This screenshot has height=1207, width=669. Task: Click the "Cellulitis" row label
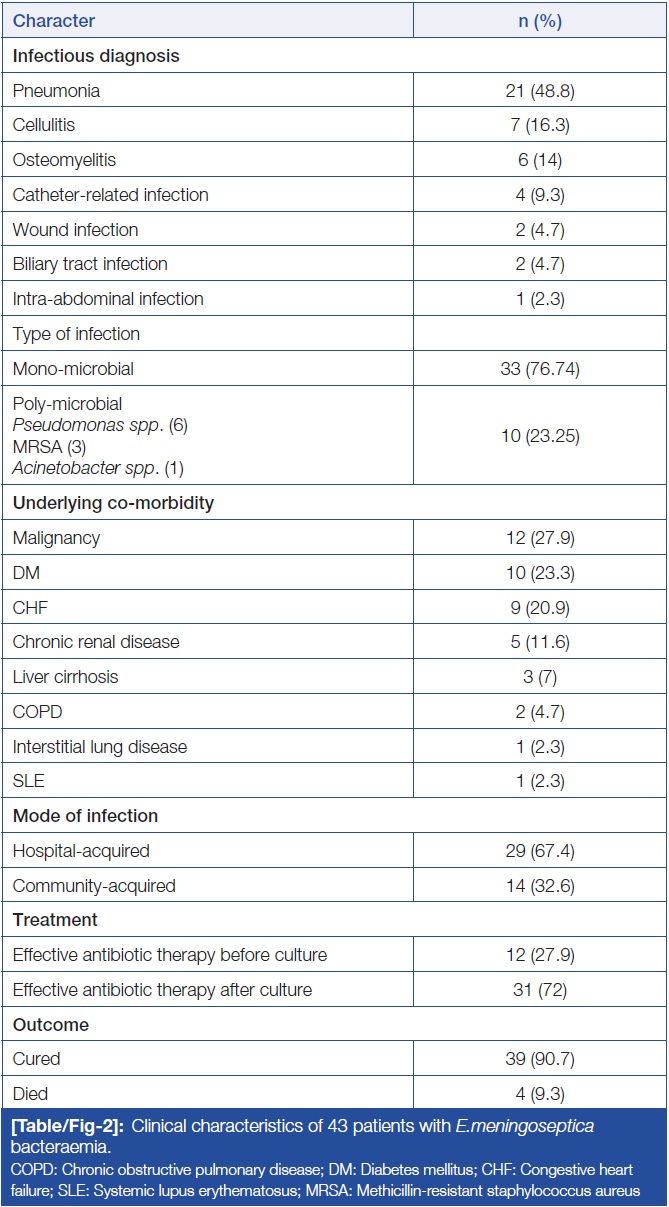pyautogui.click(x=45, y=126)
